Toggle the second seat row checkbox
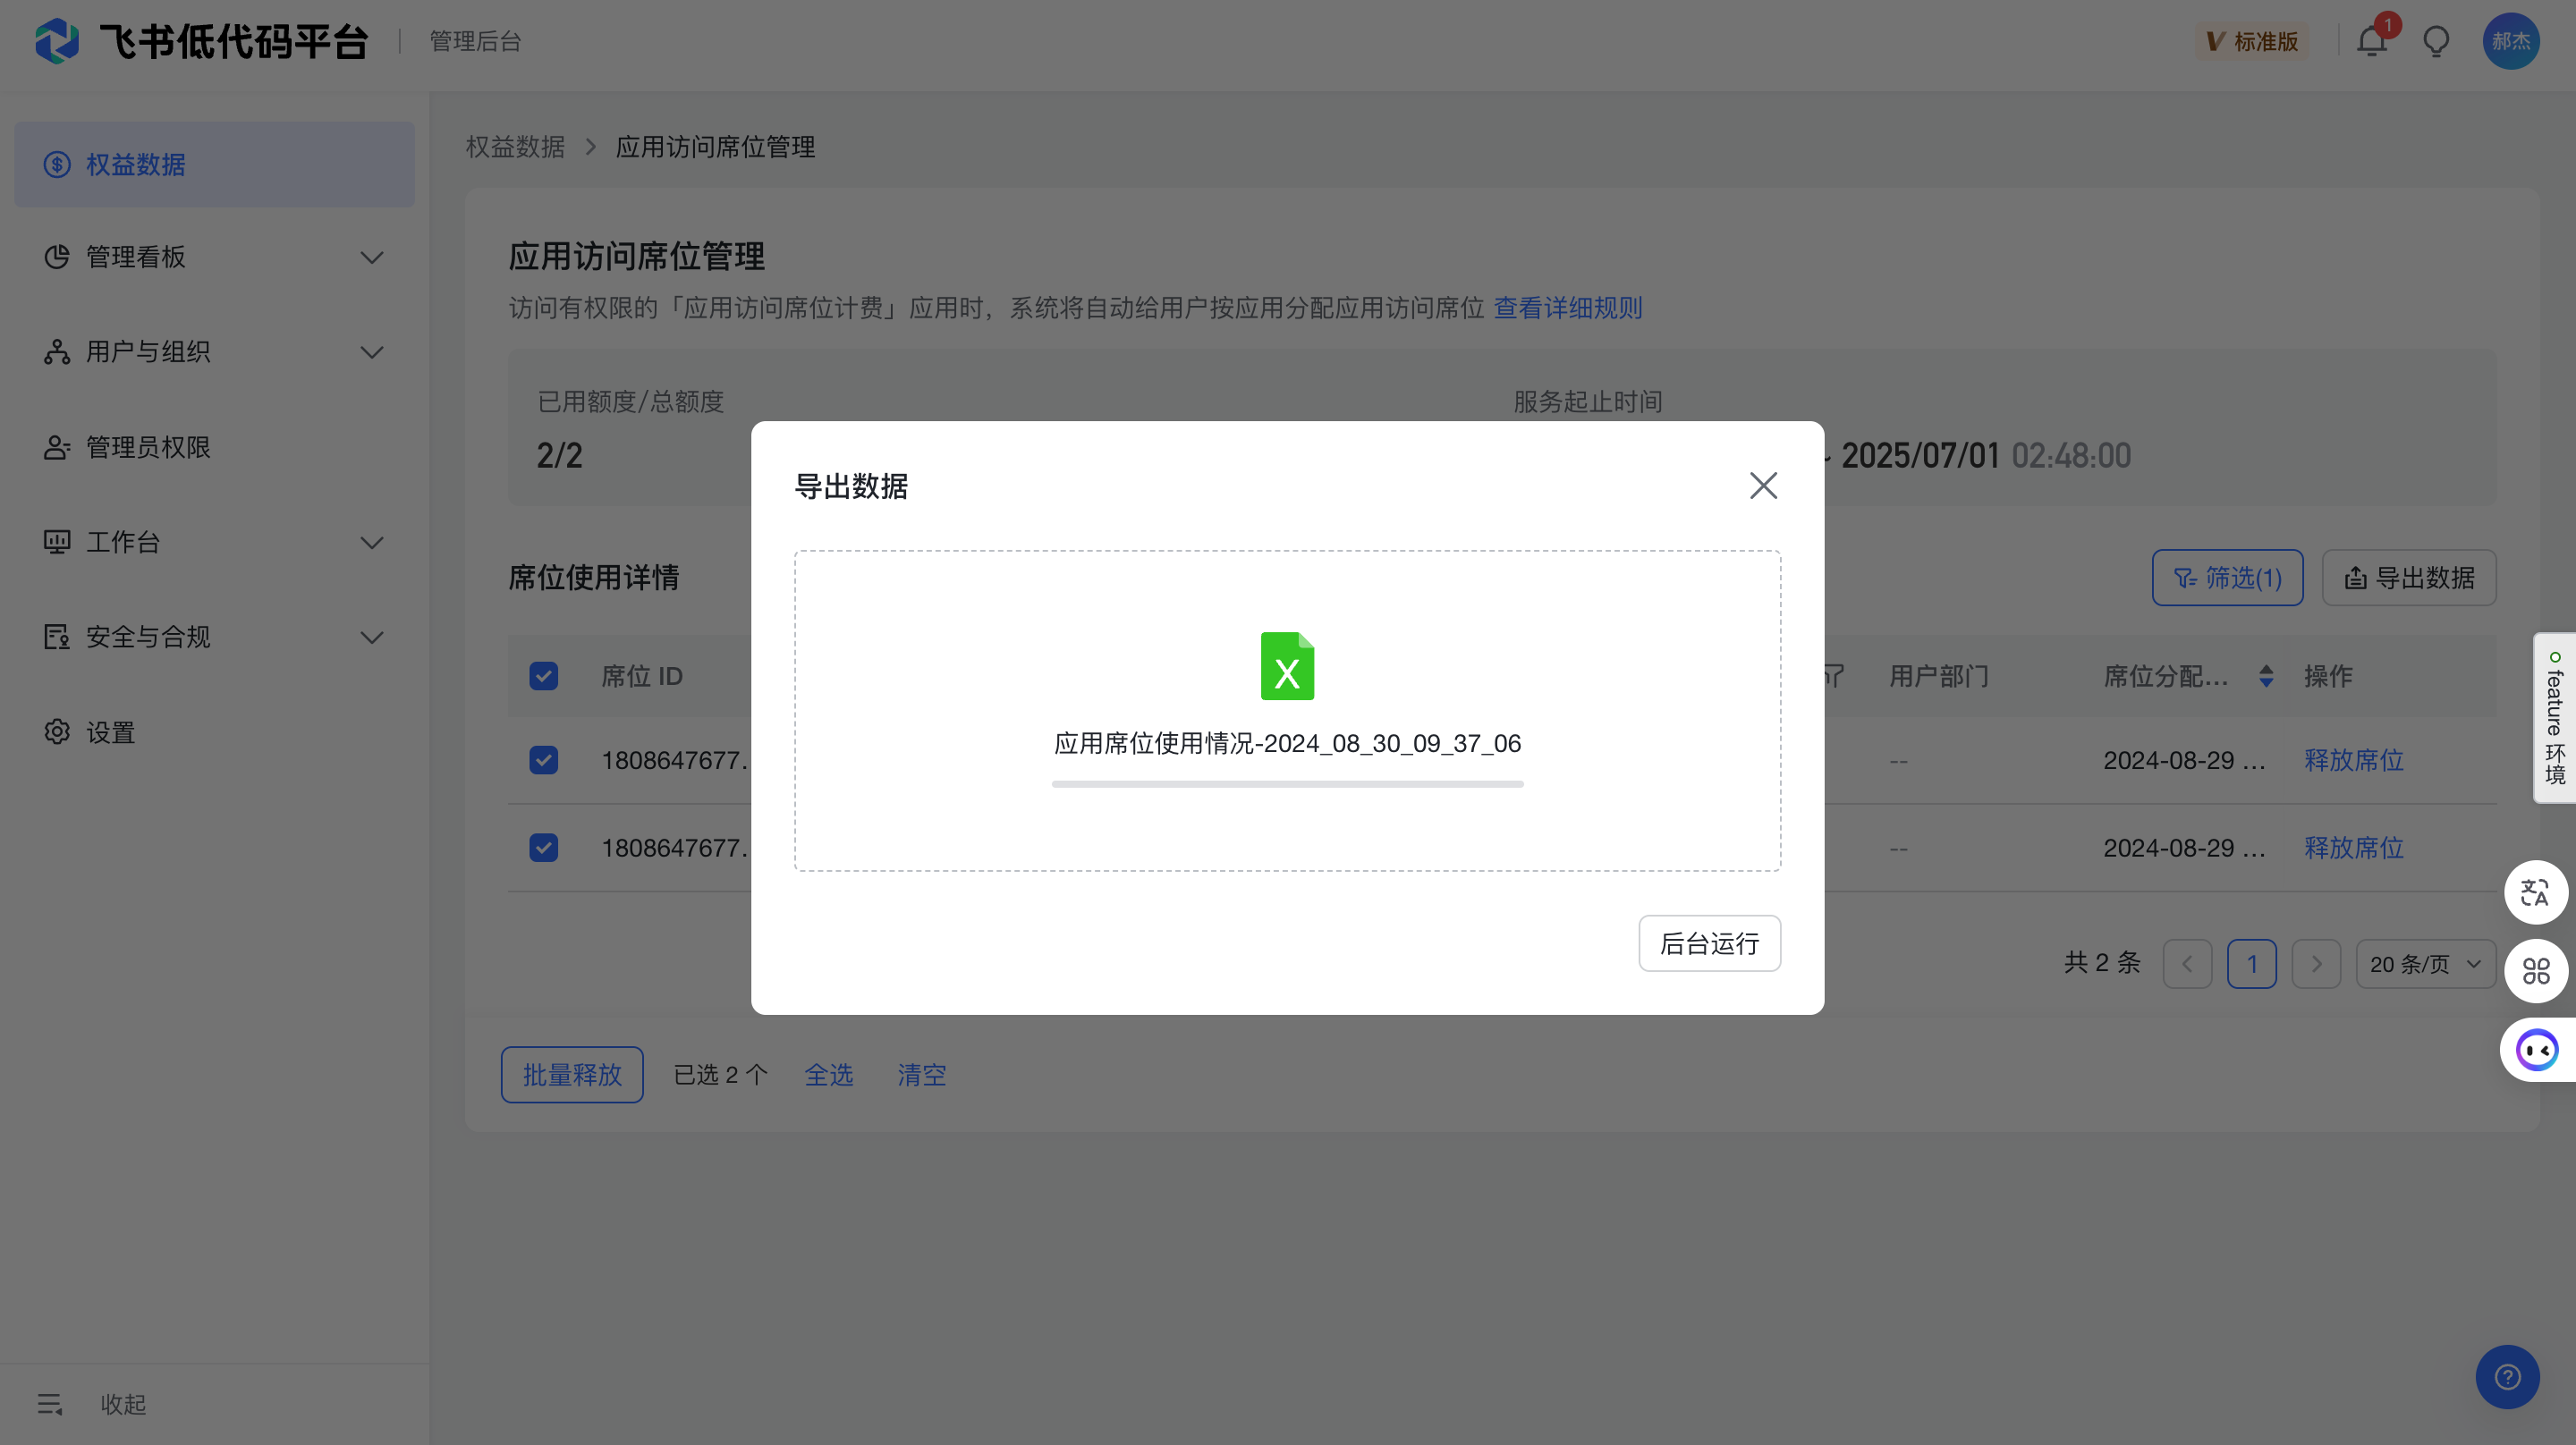Image resolution: width=2576 pixels, height=1445 pixels. (x=544, y=848)
